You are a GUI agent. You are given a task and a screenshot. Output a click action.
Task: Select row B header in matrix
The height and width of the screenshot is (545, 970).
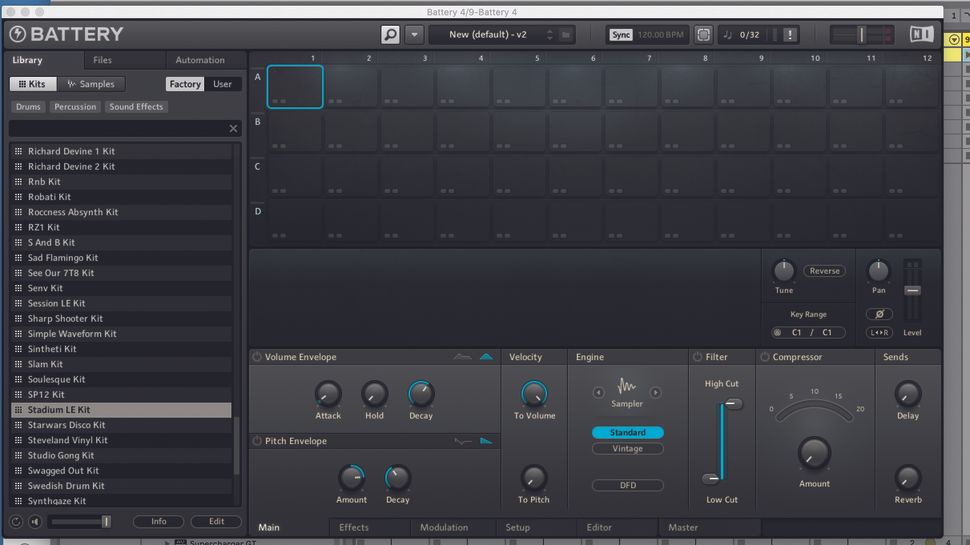click(257, 122)
